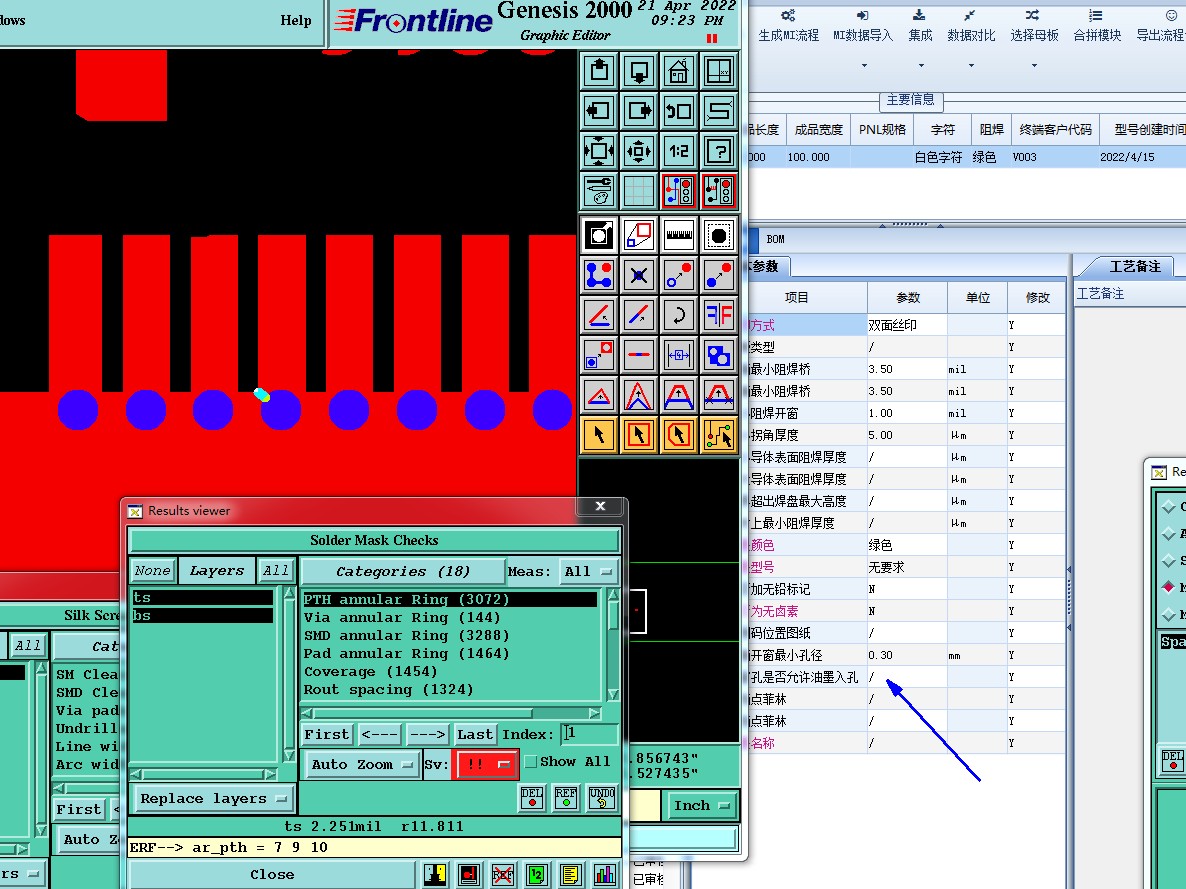
Task: Expand the 数据对比 dropdown arrow
Action: pos(971,66)
